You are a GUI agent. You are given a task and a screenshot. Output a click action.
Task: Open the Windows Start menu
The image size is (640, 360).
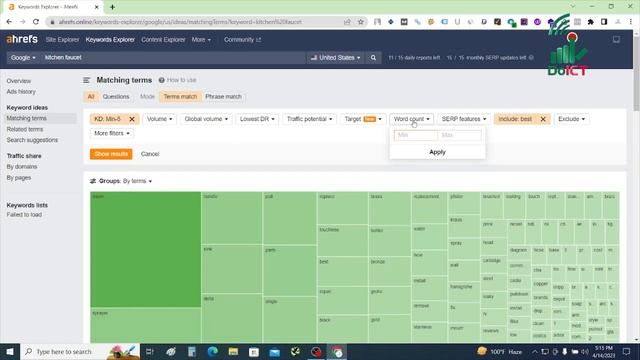coord(10,351)
